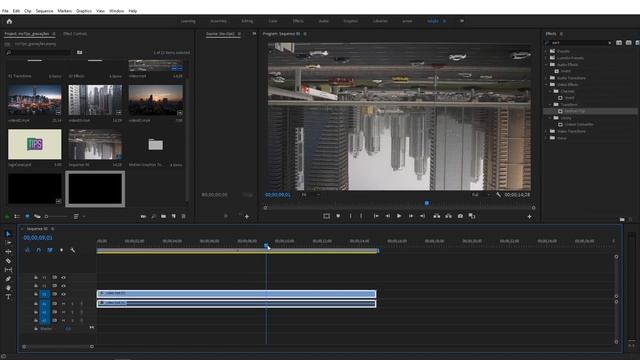Go to Out point in Program monitor
This screenshot has width=640, height=360.
coord(422,216)
